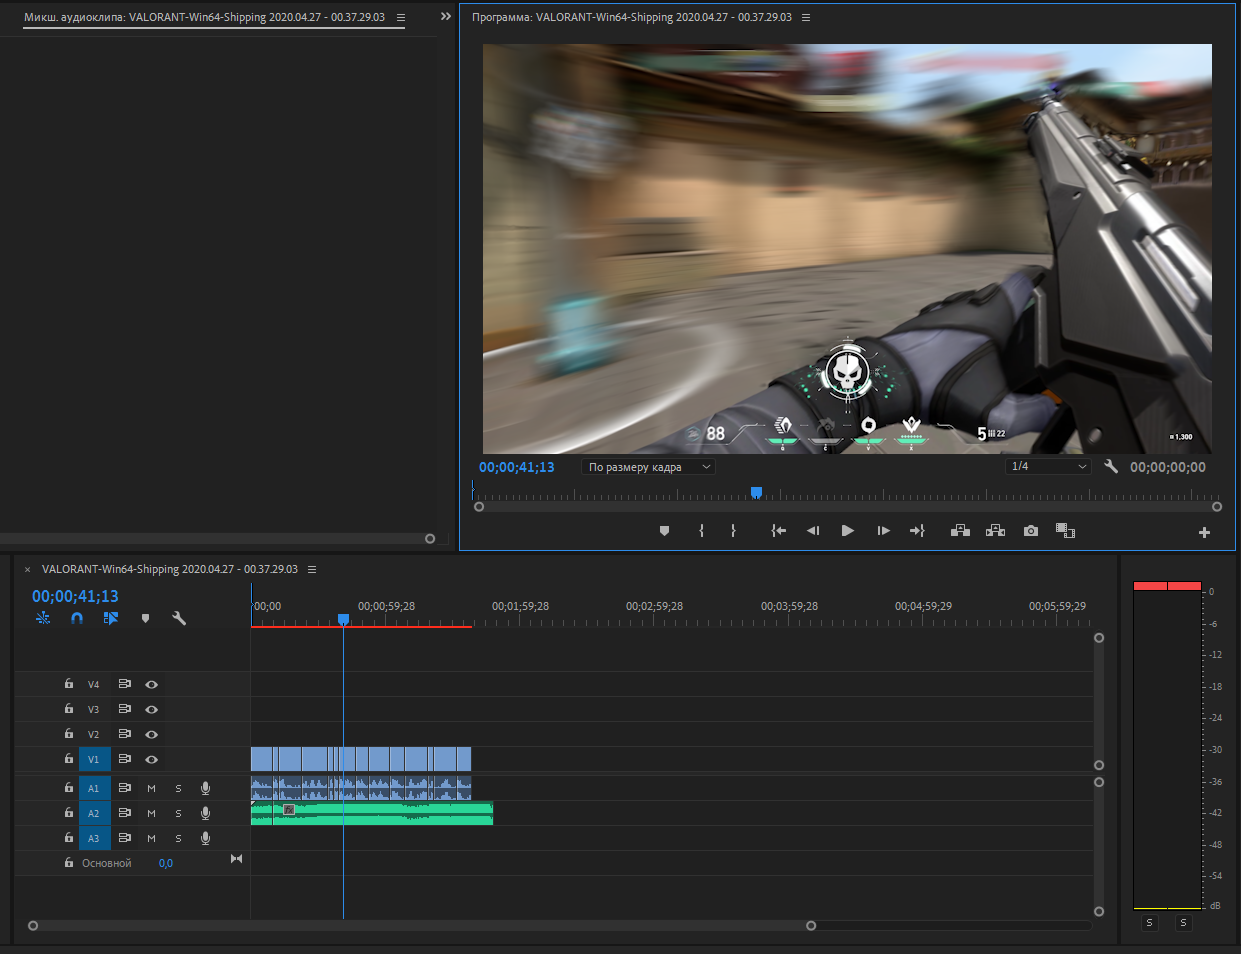Hide track V1 with its eye icon
1241x954 pixels.
(x=151, y=759)
